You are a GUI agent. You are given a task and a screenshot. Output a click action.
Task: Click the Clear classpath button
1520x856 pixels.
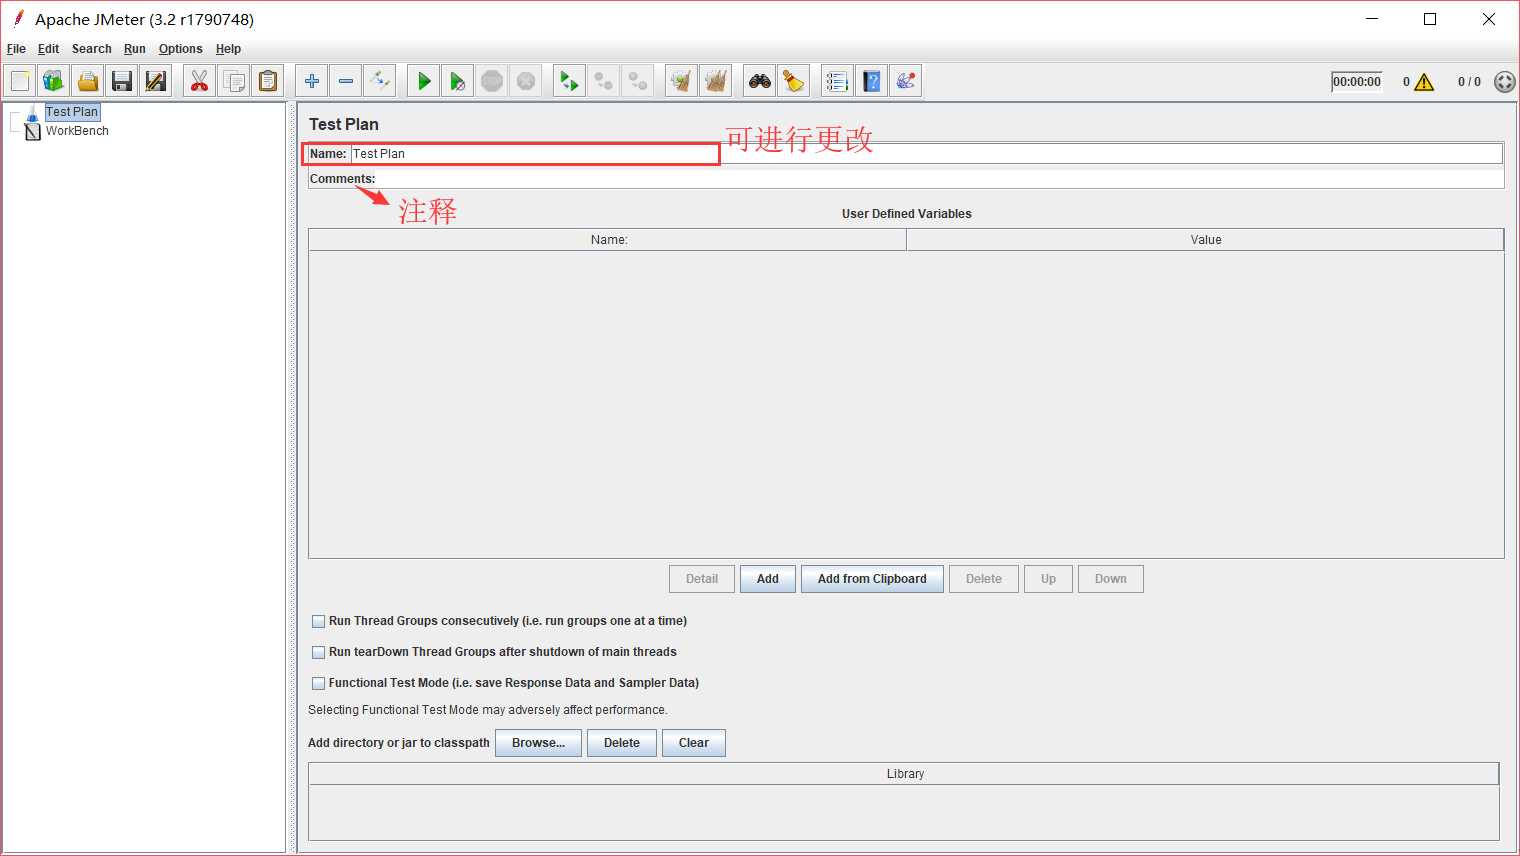point(694,743)
